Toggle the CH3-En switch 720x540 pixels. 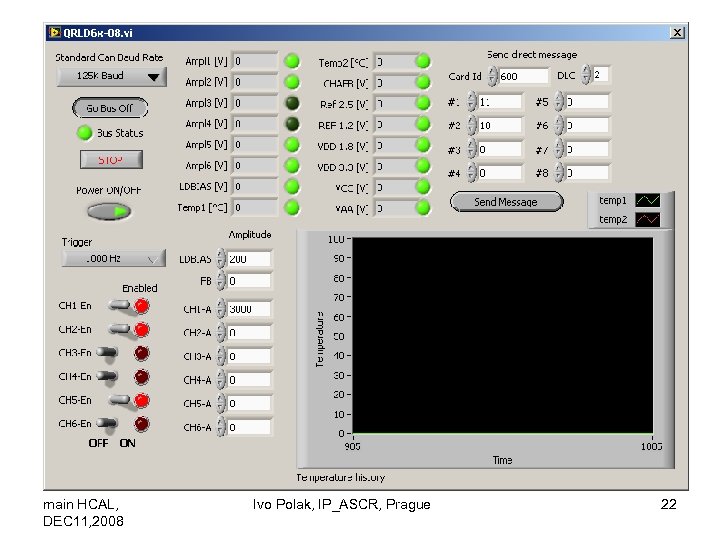(x=107, y=353)
